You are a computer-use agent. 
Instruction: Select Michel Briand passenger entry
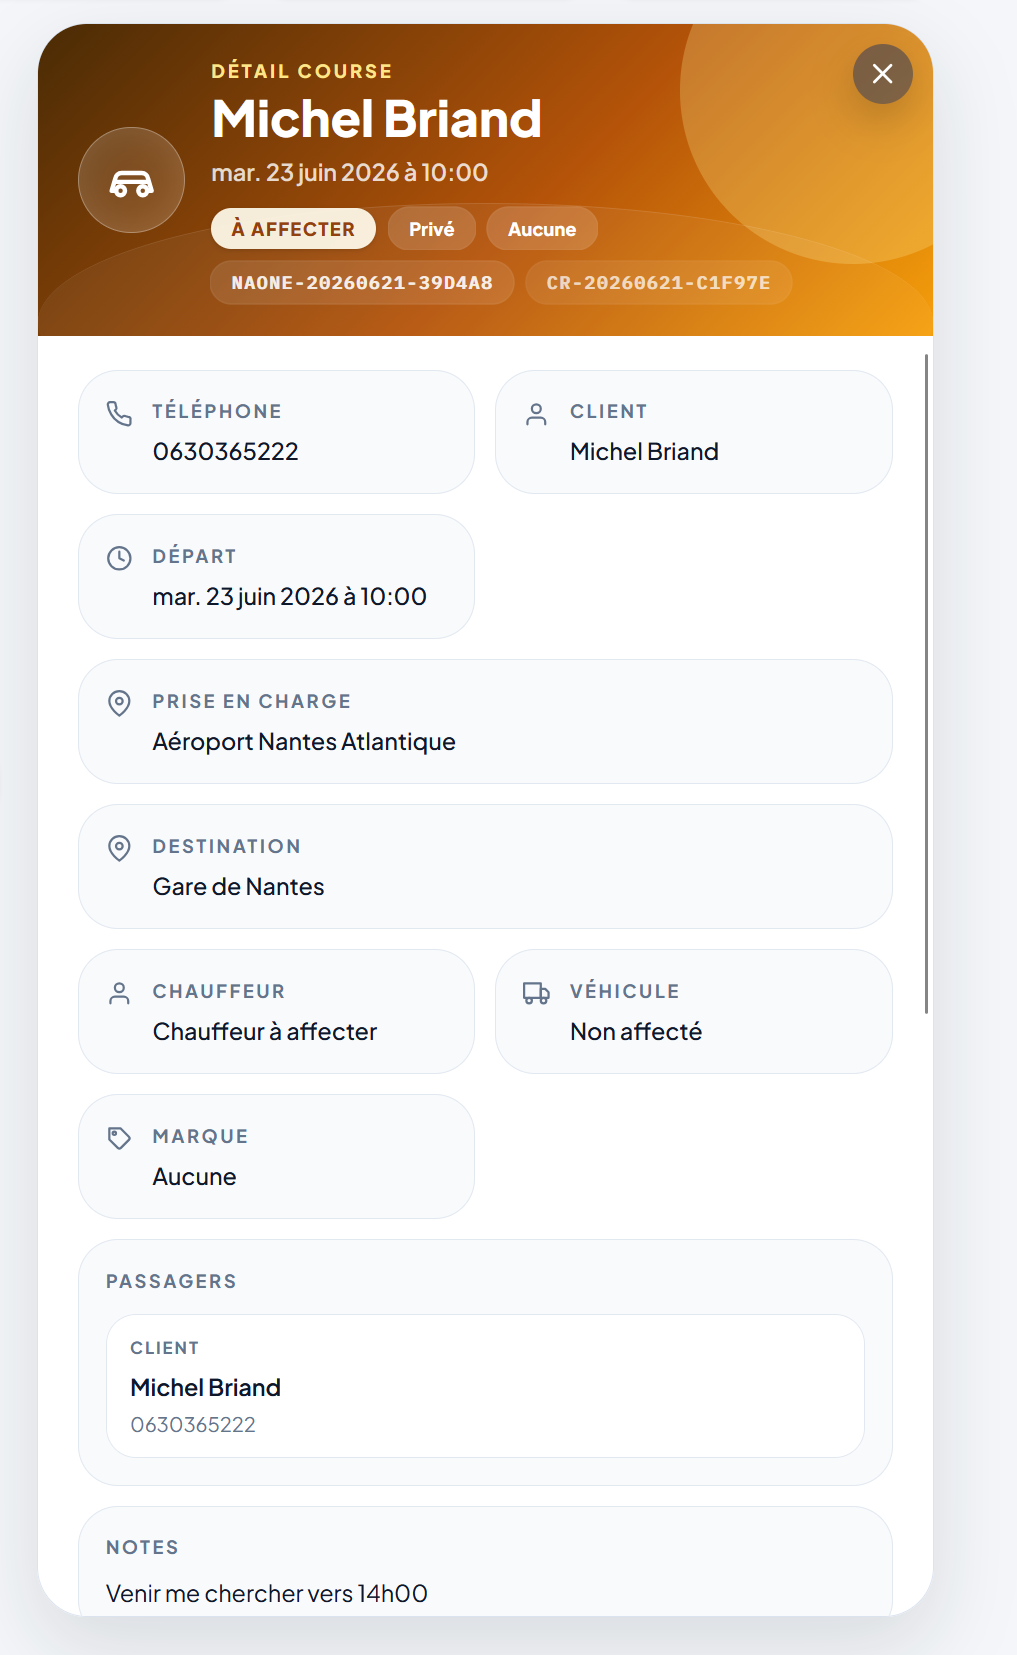point(485,1386)
